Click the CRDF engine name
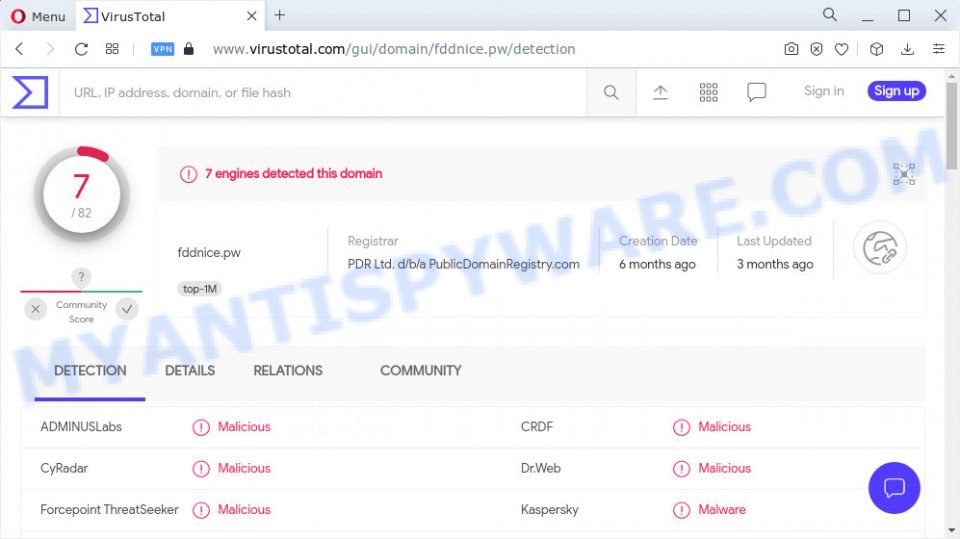Image resolution: width=960 pixels, height=539 pixels. coord(537,427)
